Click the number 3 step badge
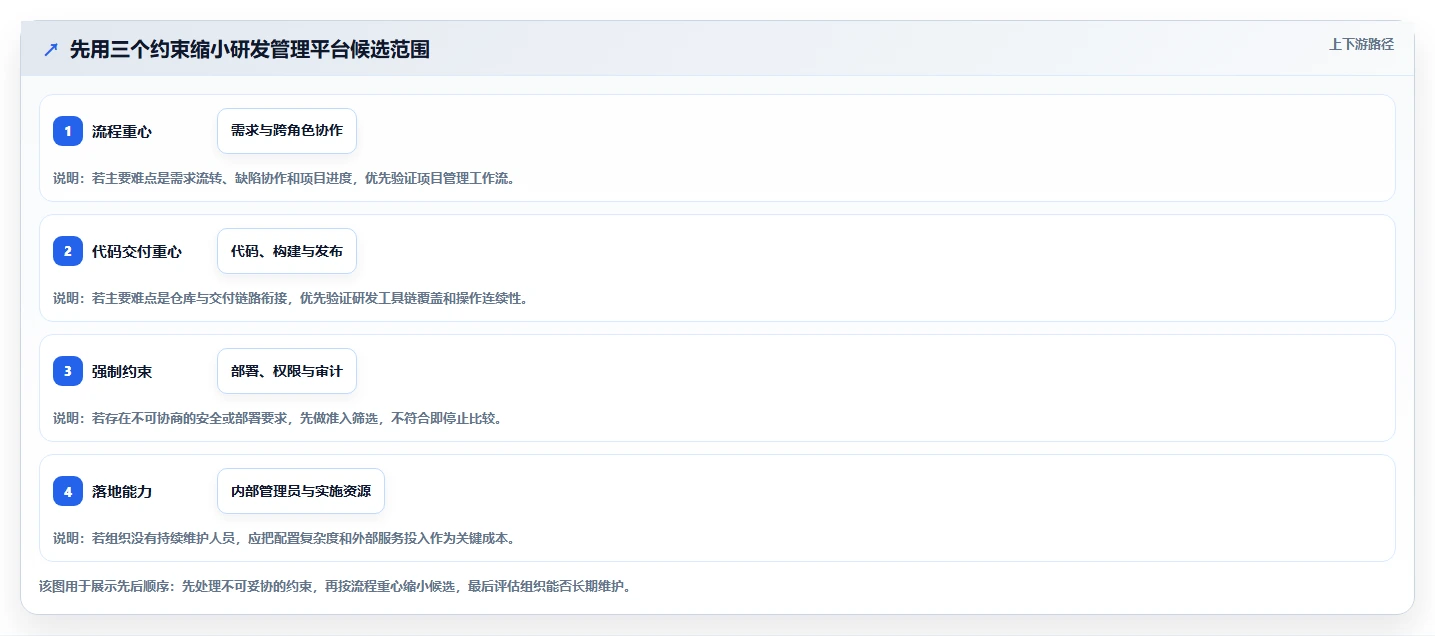The height and width of the screenshot is (636, 1435). pyautogui.click(x=68, y=371)
